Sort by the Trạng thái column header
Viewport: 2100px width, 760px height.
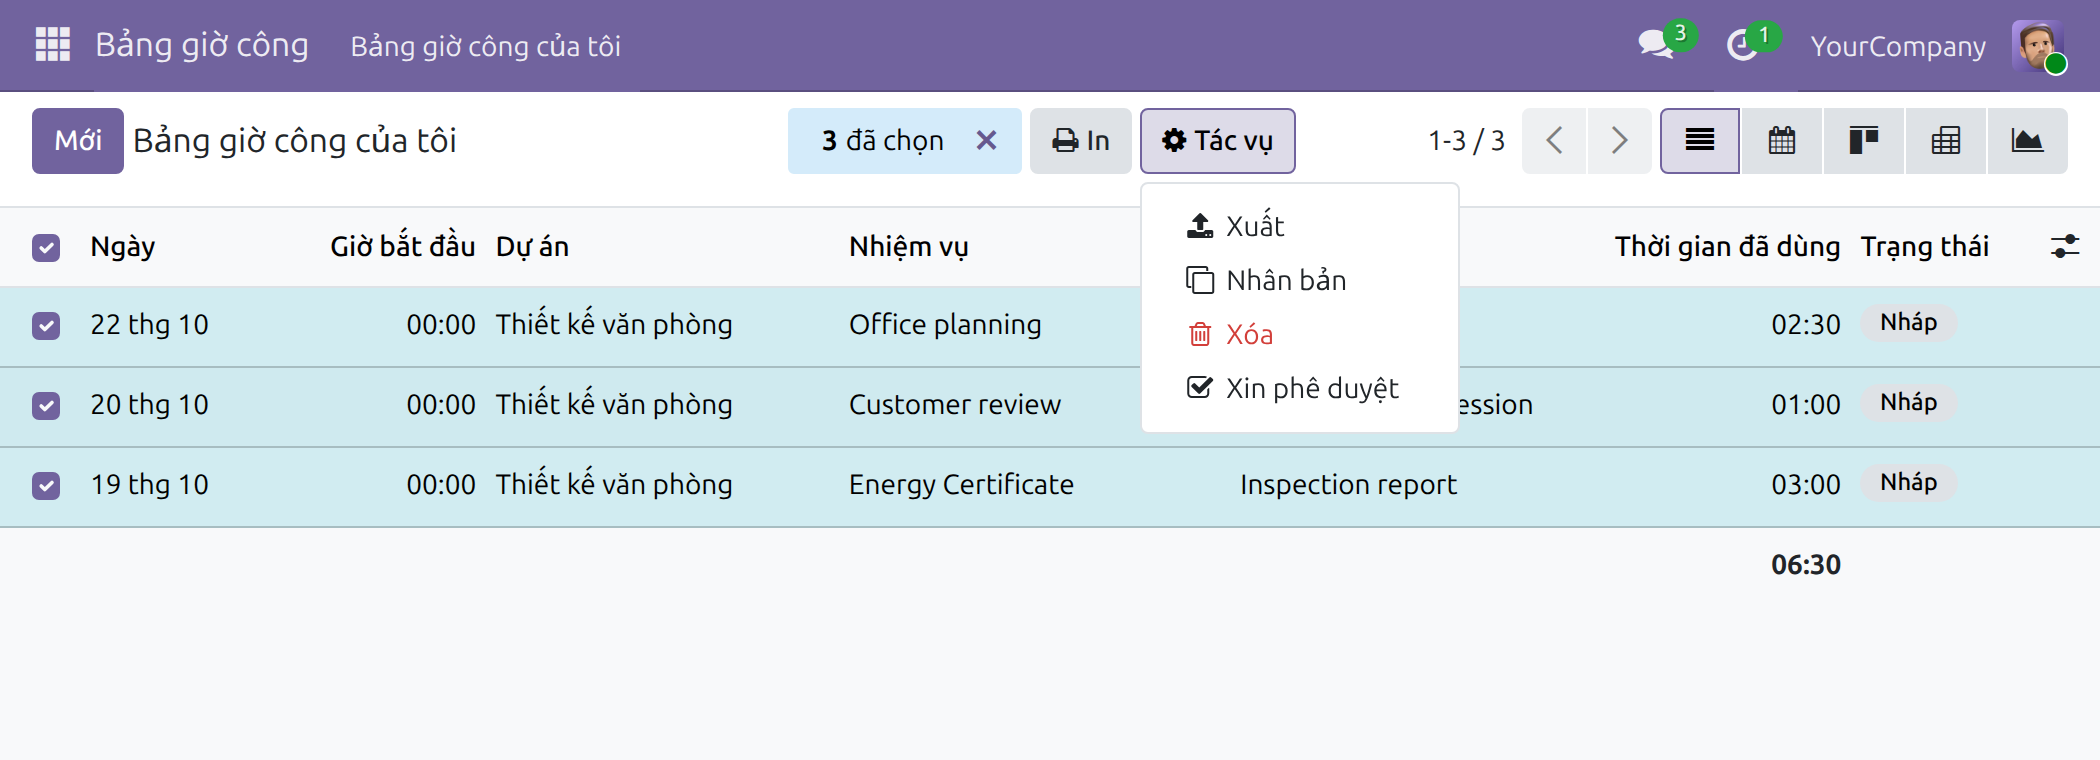coord(1925,247)
